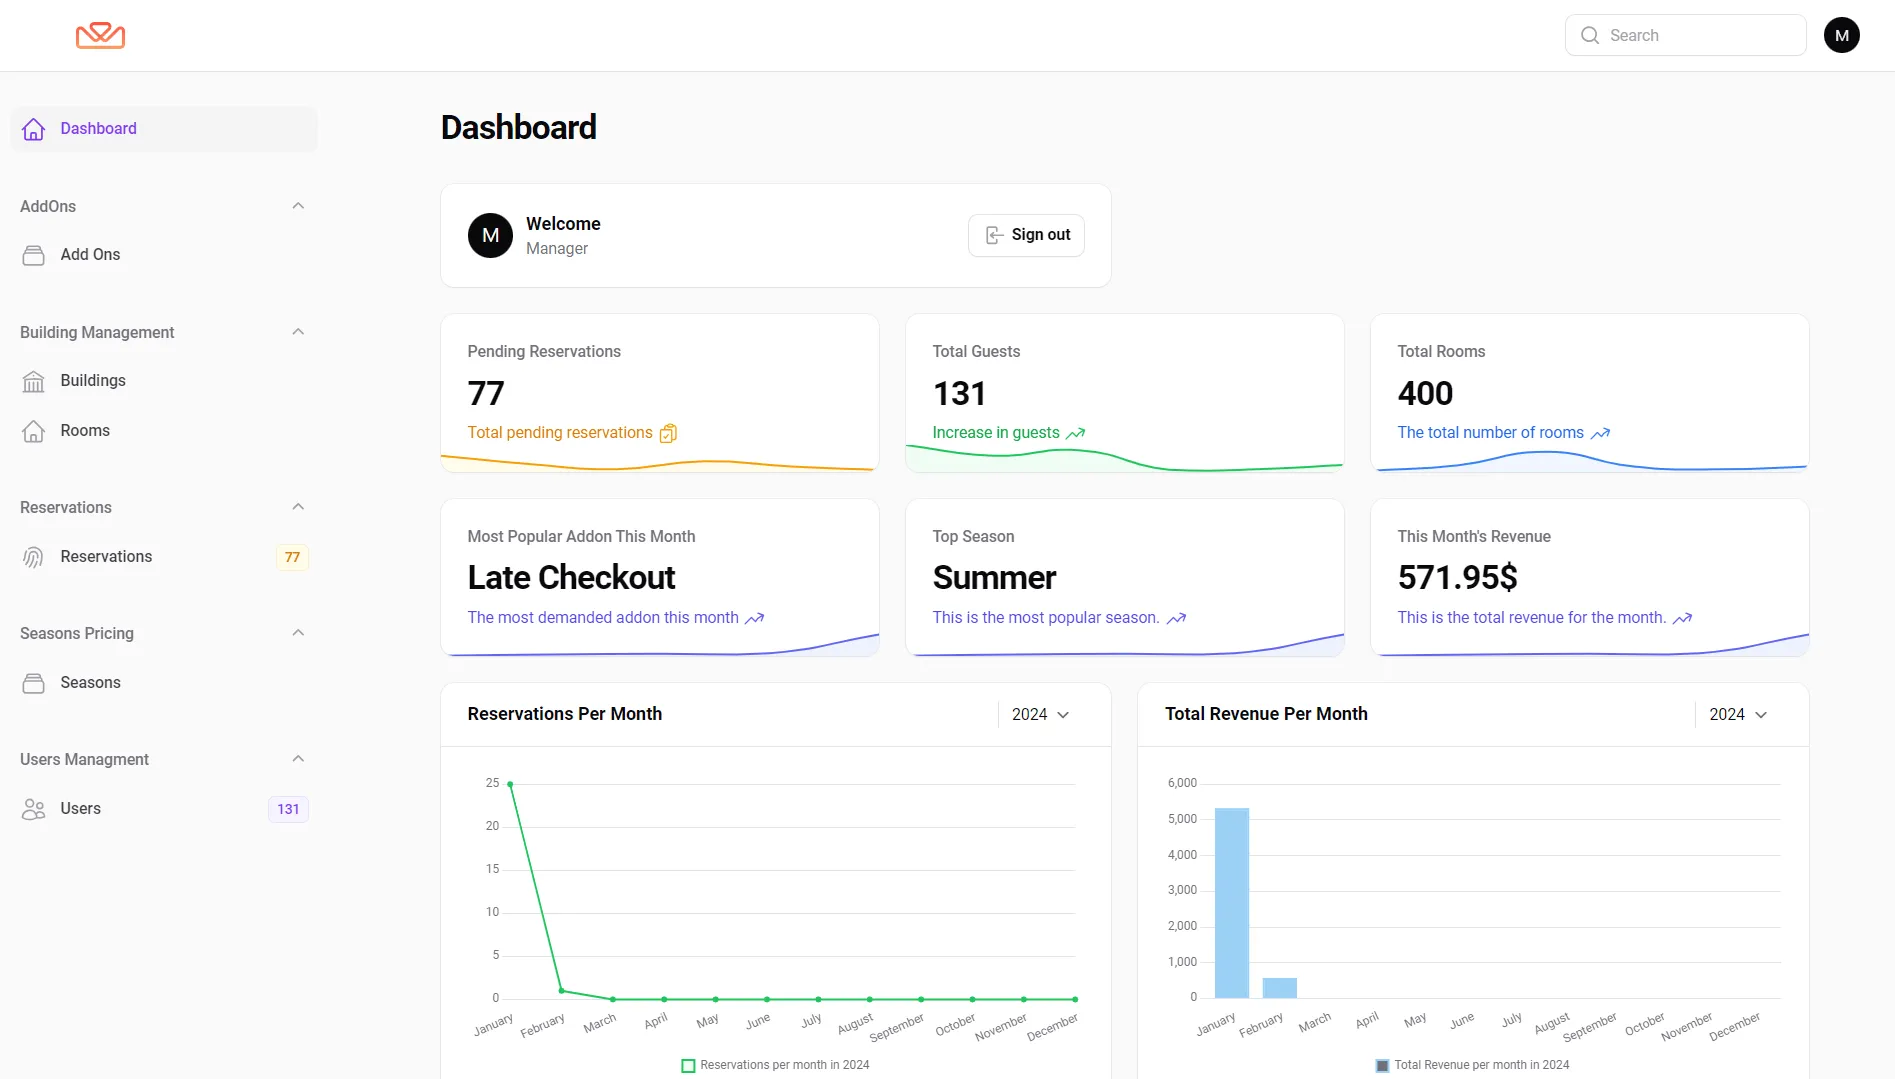Screen dimensions: 1895x1079
Task: Click the fingerprint icon next to Reservations
Action: click(34, 557)
